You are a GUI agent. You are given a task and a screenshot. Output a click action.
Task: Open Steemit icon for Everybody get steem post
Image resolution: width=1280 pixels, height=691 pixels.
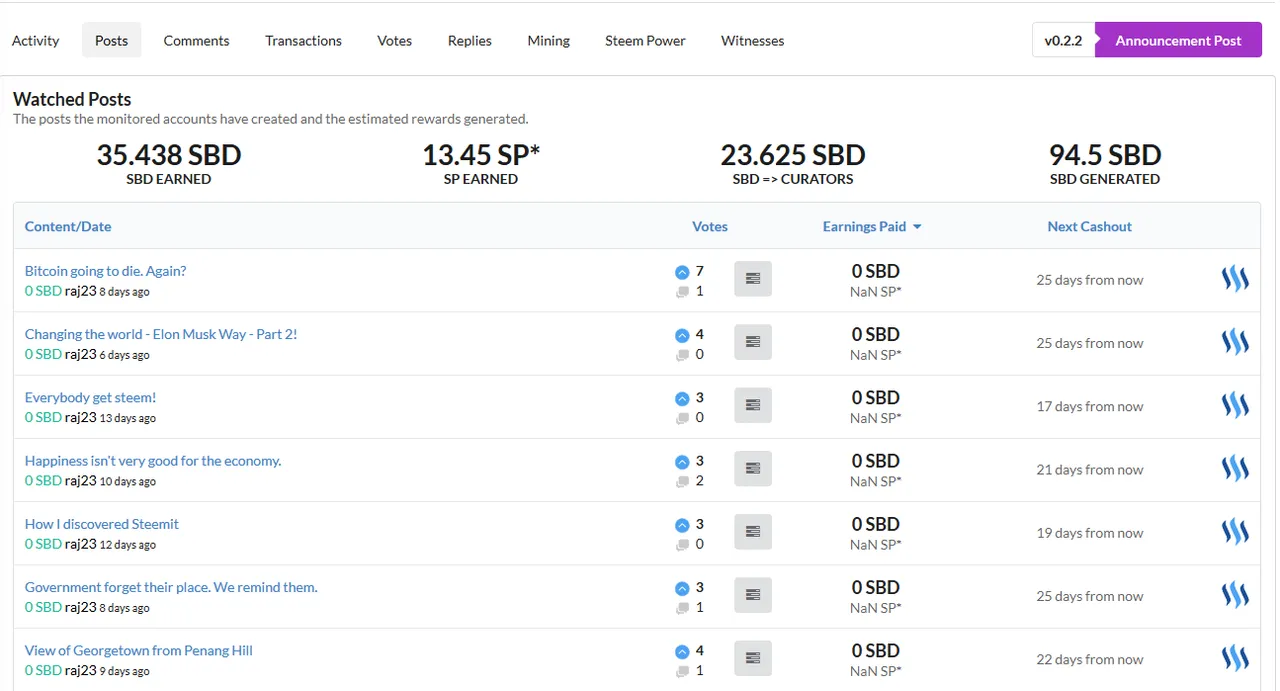click(x=1235, y=406)
